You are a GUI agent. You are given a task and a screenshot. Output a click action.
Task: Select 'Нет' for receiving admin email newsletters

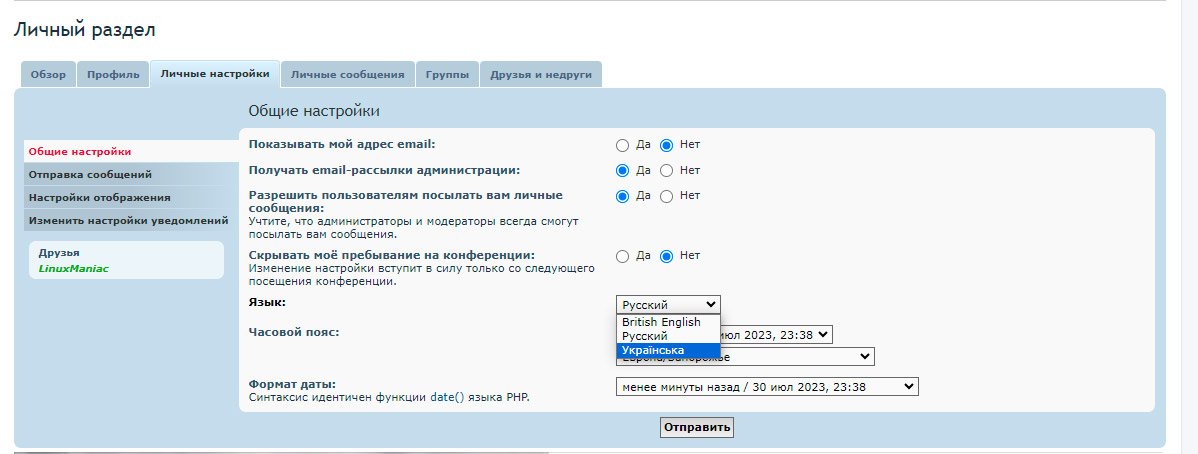coord(666,170)
